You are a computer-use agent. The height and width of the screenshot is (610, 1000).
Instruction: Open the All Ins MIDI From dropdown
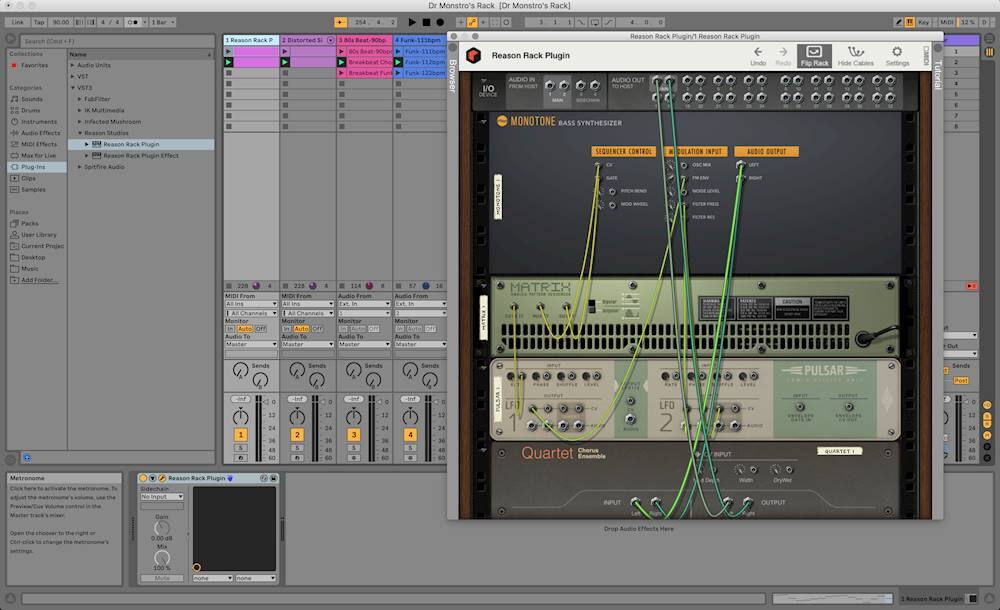(250, 304)
